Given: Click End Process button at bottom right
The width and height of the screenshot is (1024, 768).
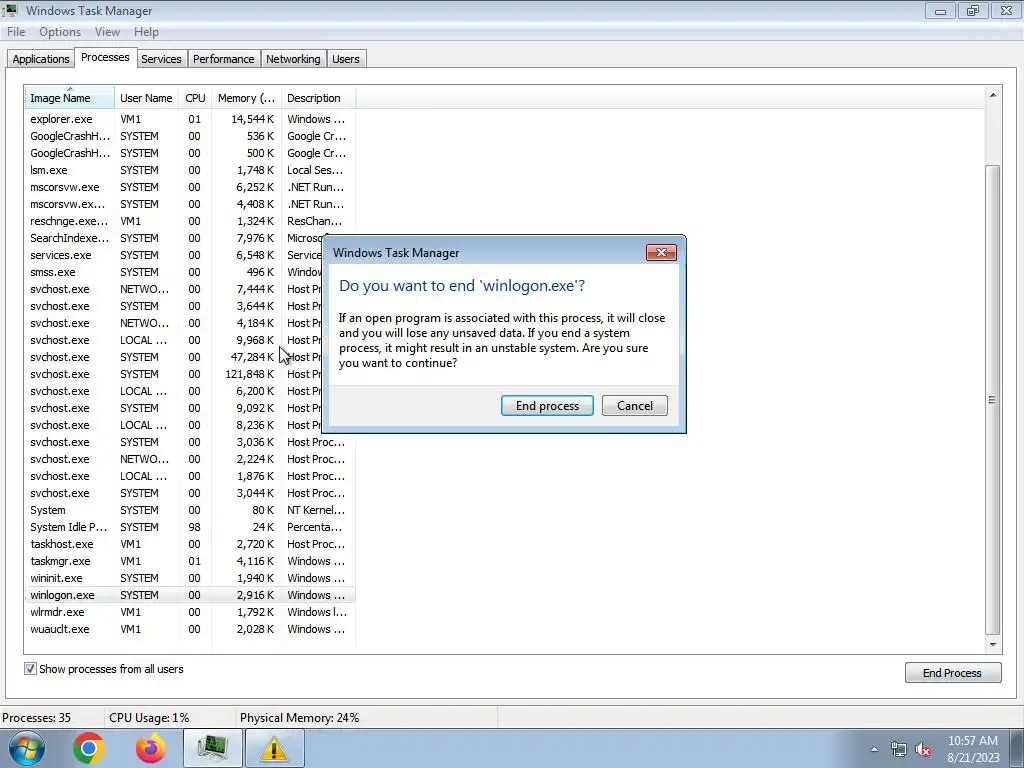Looking at the screenshot, I should point(953,673).
